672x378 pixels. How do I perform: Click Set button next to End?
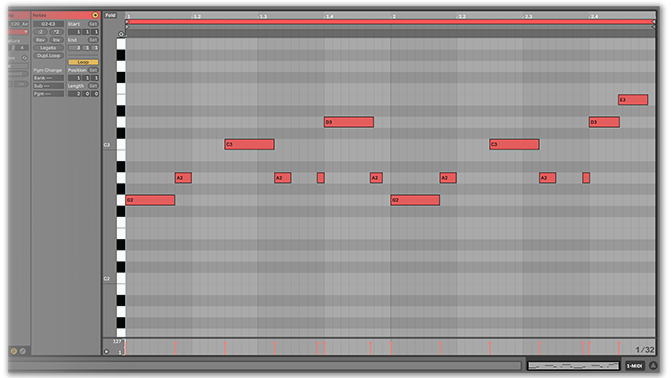coord(93,40)
